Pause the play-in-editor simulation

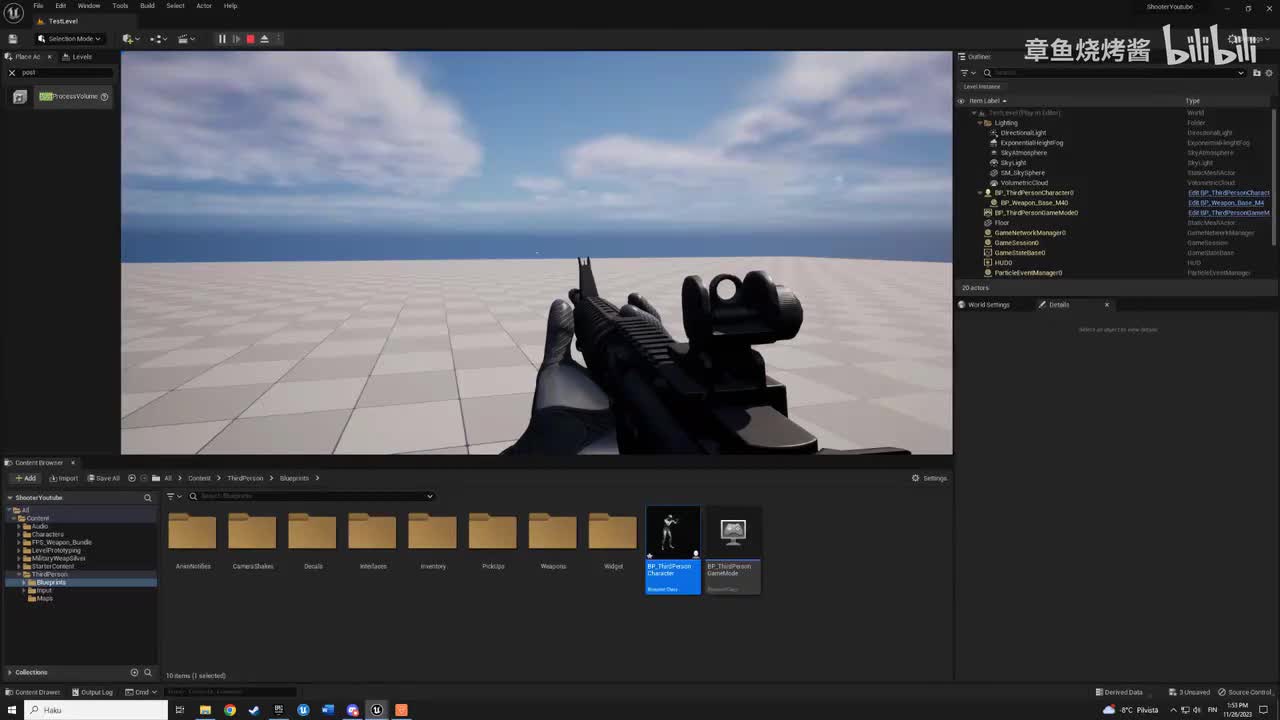[222, 39]
